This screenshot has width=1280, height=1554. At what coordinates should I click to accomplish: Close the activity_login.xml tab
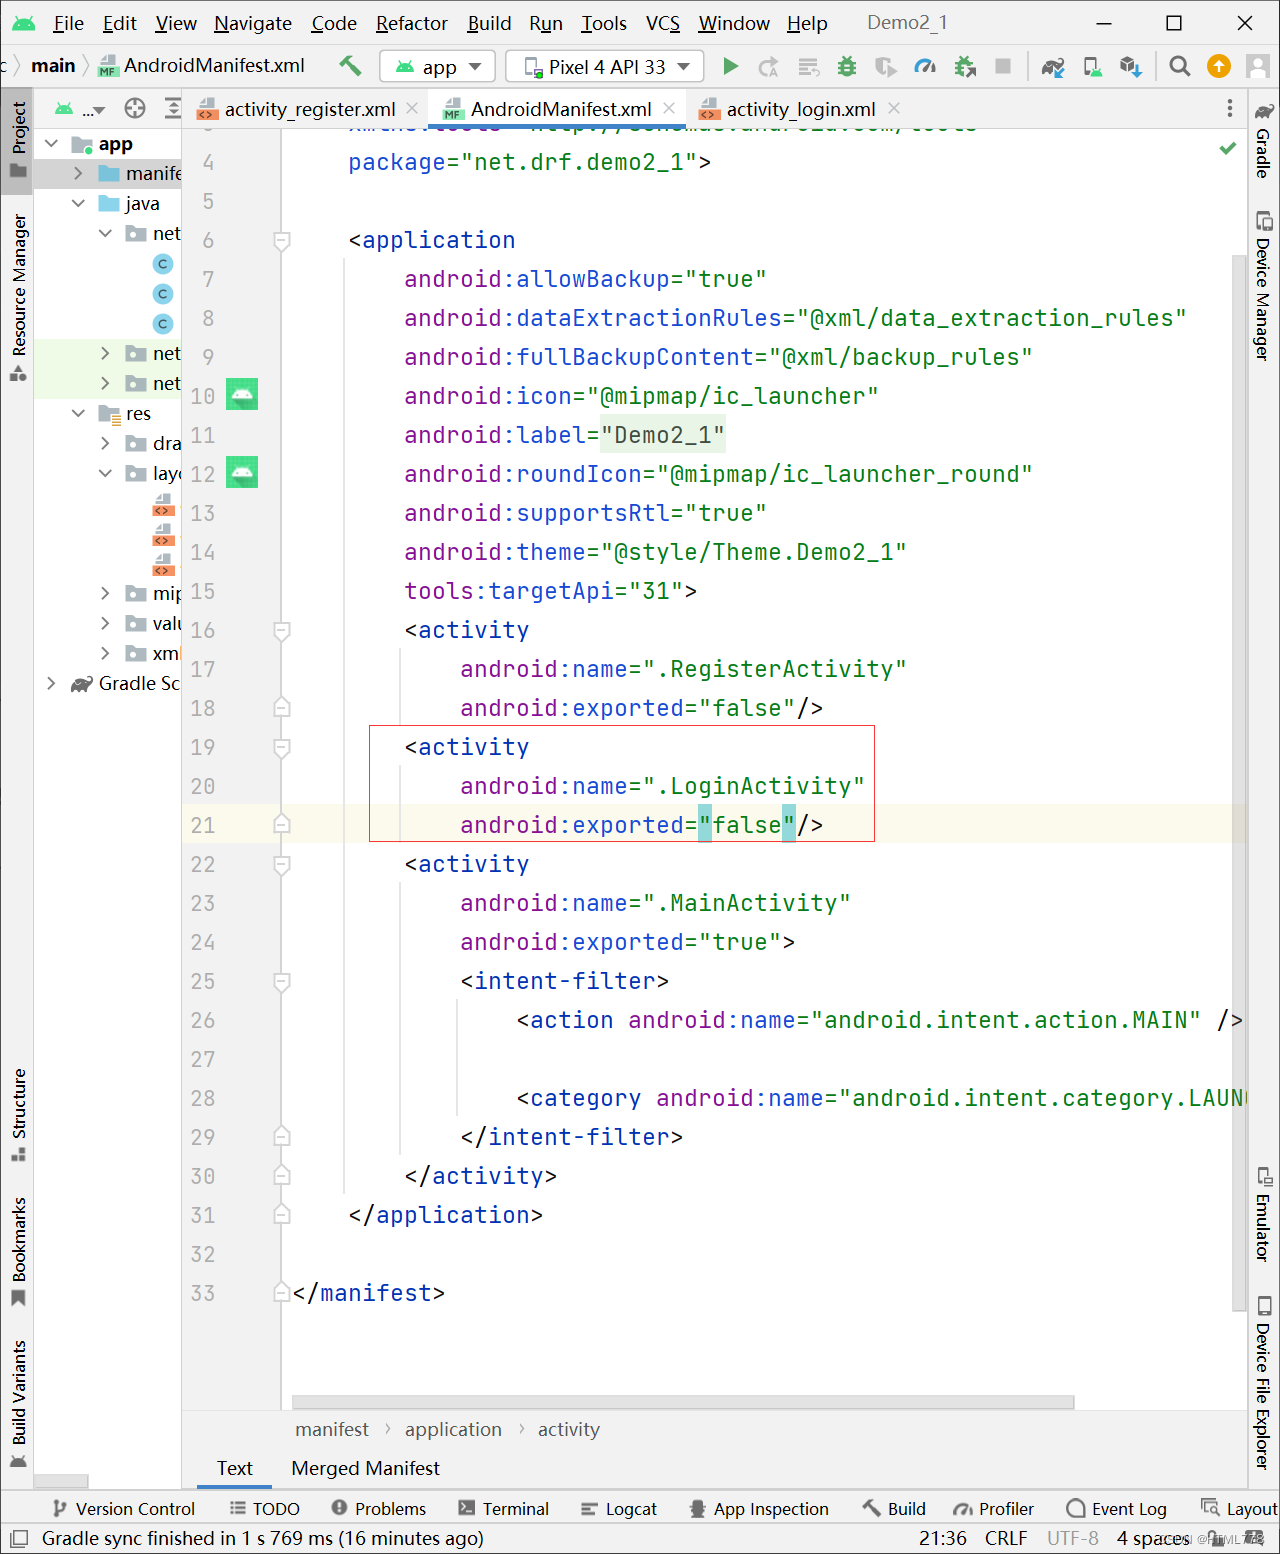pyautogui.click(x=894, y=108)
